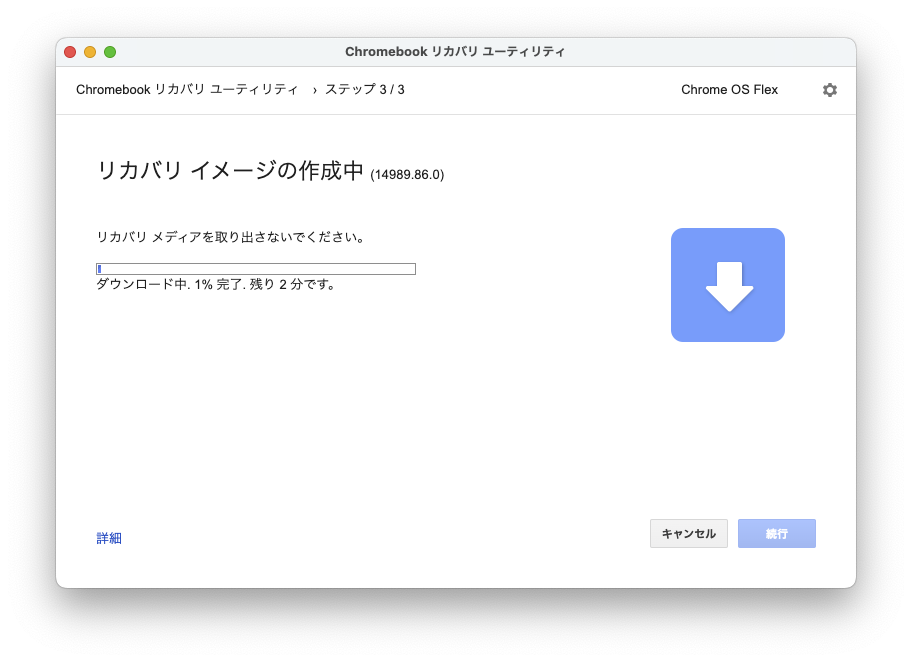Open the 詳細 details link
912x662 pixels.
point(109,538)
